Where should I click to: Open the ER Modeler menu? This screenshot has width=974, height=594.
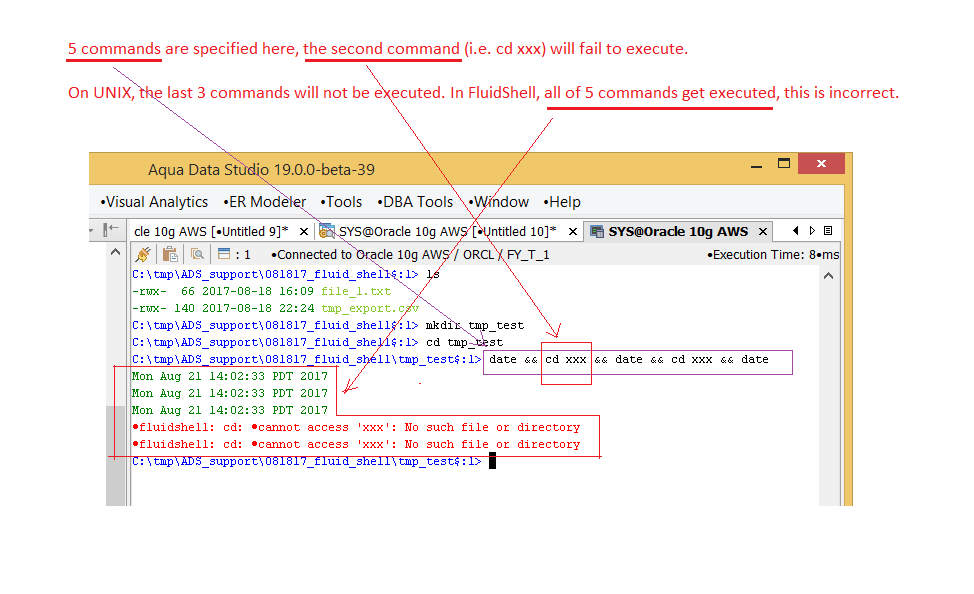[x=265, y=202]
